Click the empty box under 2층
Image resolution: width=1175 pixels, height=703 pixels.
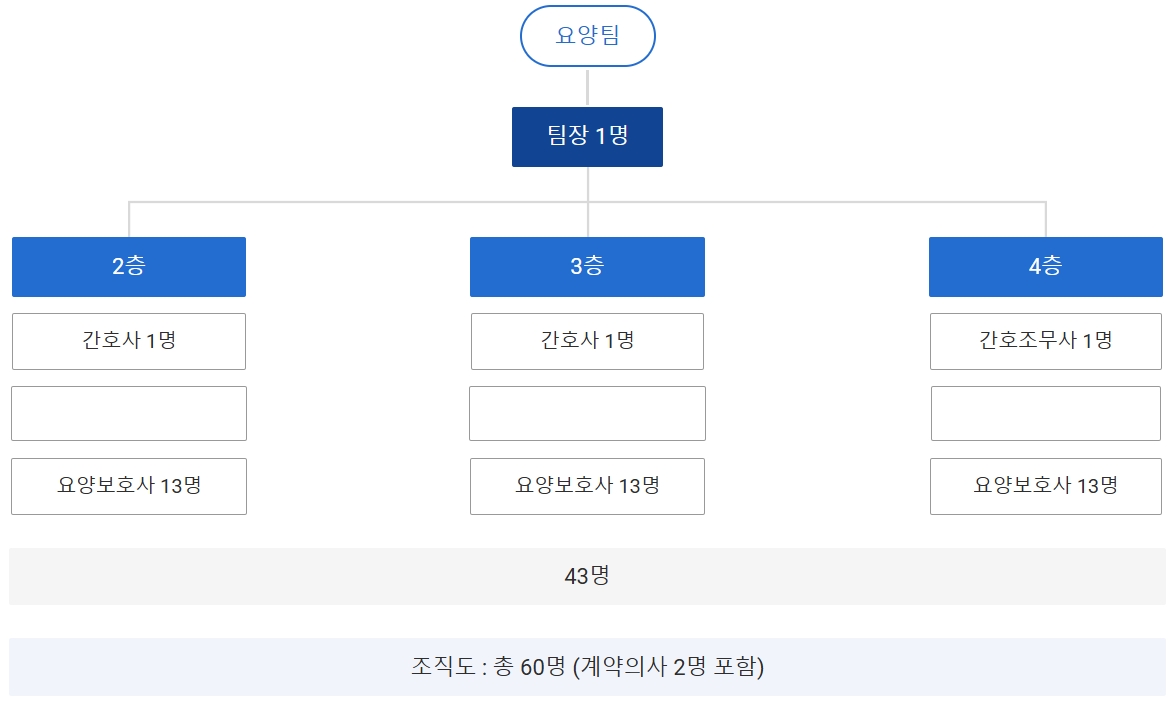coord(129,414)
